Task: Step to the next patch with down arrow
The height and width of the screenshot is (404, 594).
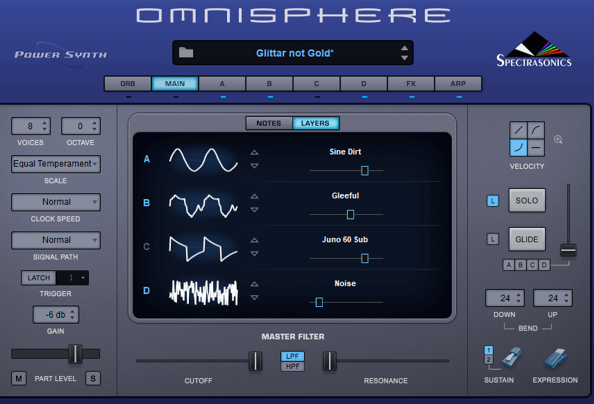Action: (x=404, y=58)
